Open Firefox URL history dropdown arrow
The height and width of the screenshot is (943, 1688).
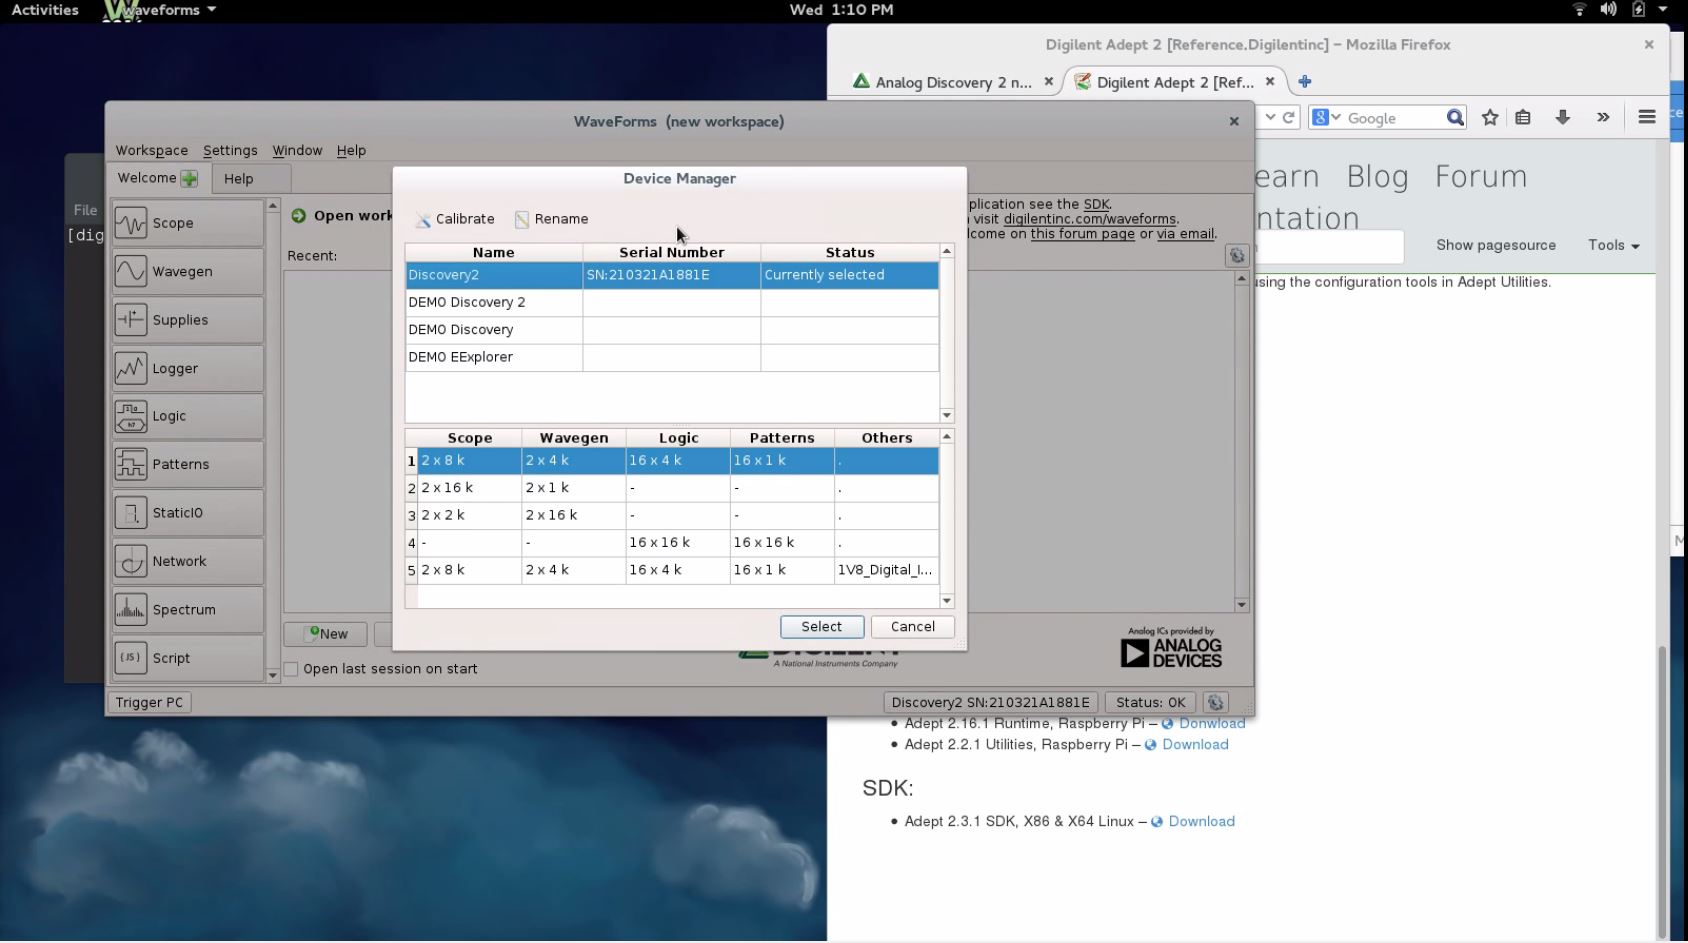(x=1270, y=117)
